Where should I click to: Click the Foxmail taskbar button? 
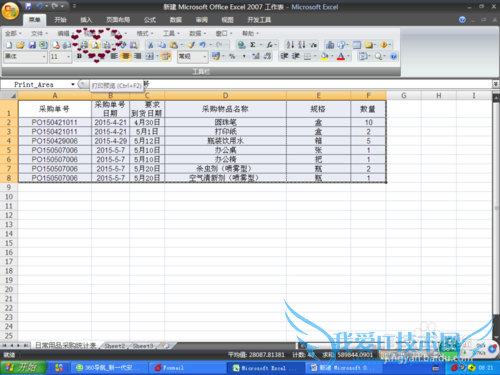[187, 368]
